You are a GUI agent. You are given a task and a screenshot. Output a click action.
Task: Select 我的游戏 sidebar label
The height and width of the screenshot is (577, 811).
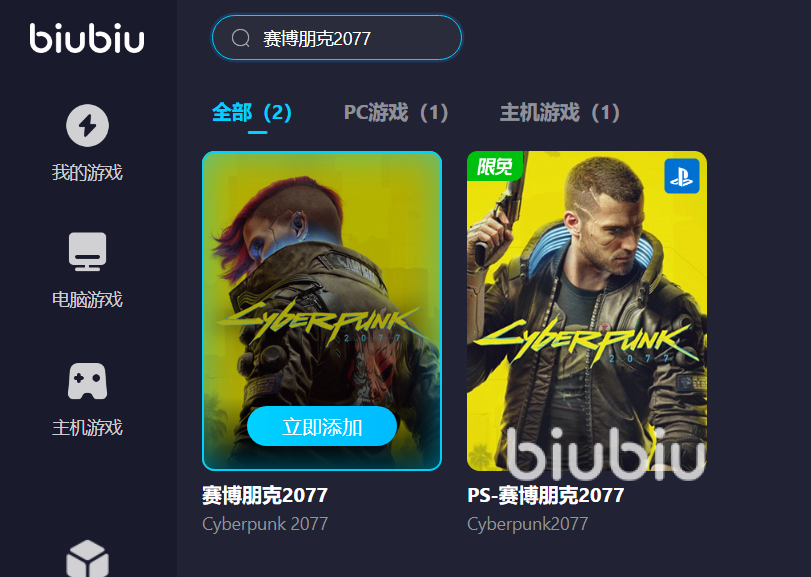pos(87,173)
